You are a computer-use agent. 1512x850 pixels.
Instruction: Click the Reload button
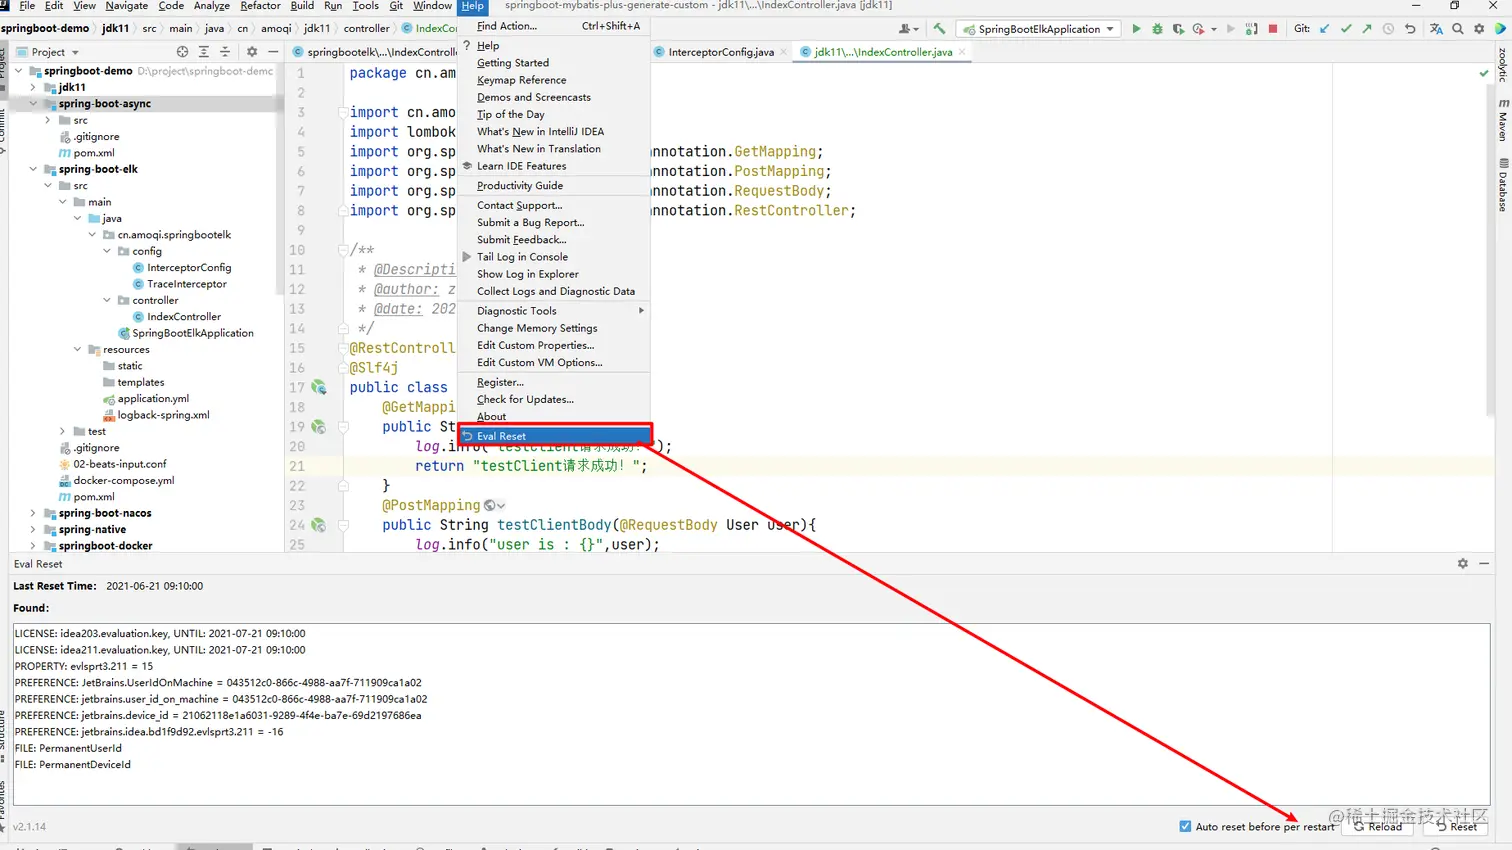pos(1378,826)
